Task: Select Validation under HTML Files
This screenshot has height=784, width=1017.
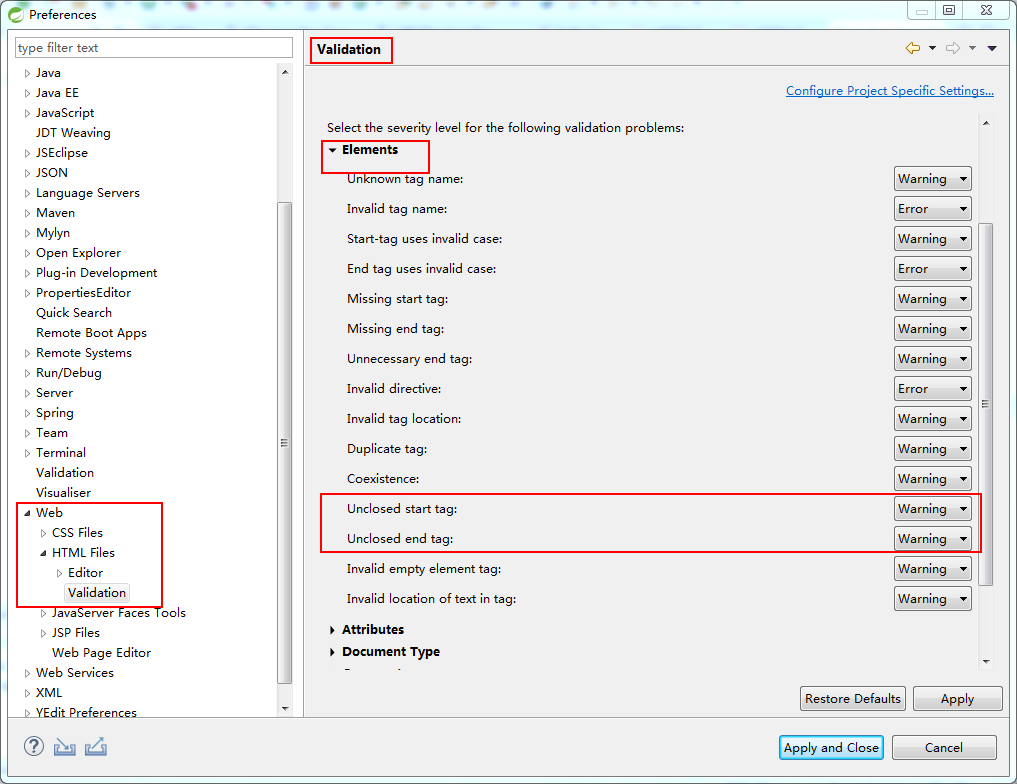Action: [x=96, y=592]
